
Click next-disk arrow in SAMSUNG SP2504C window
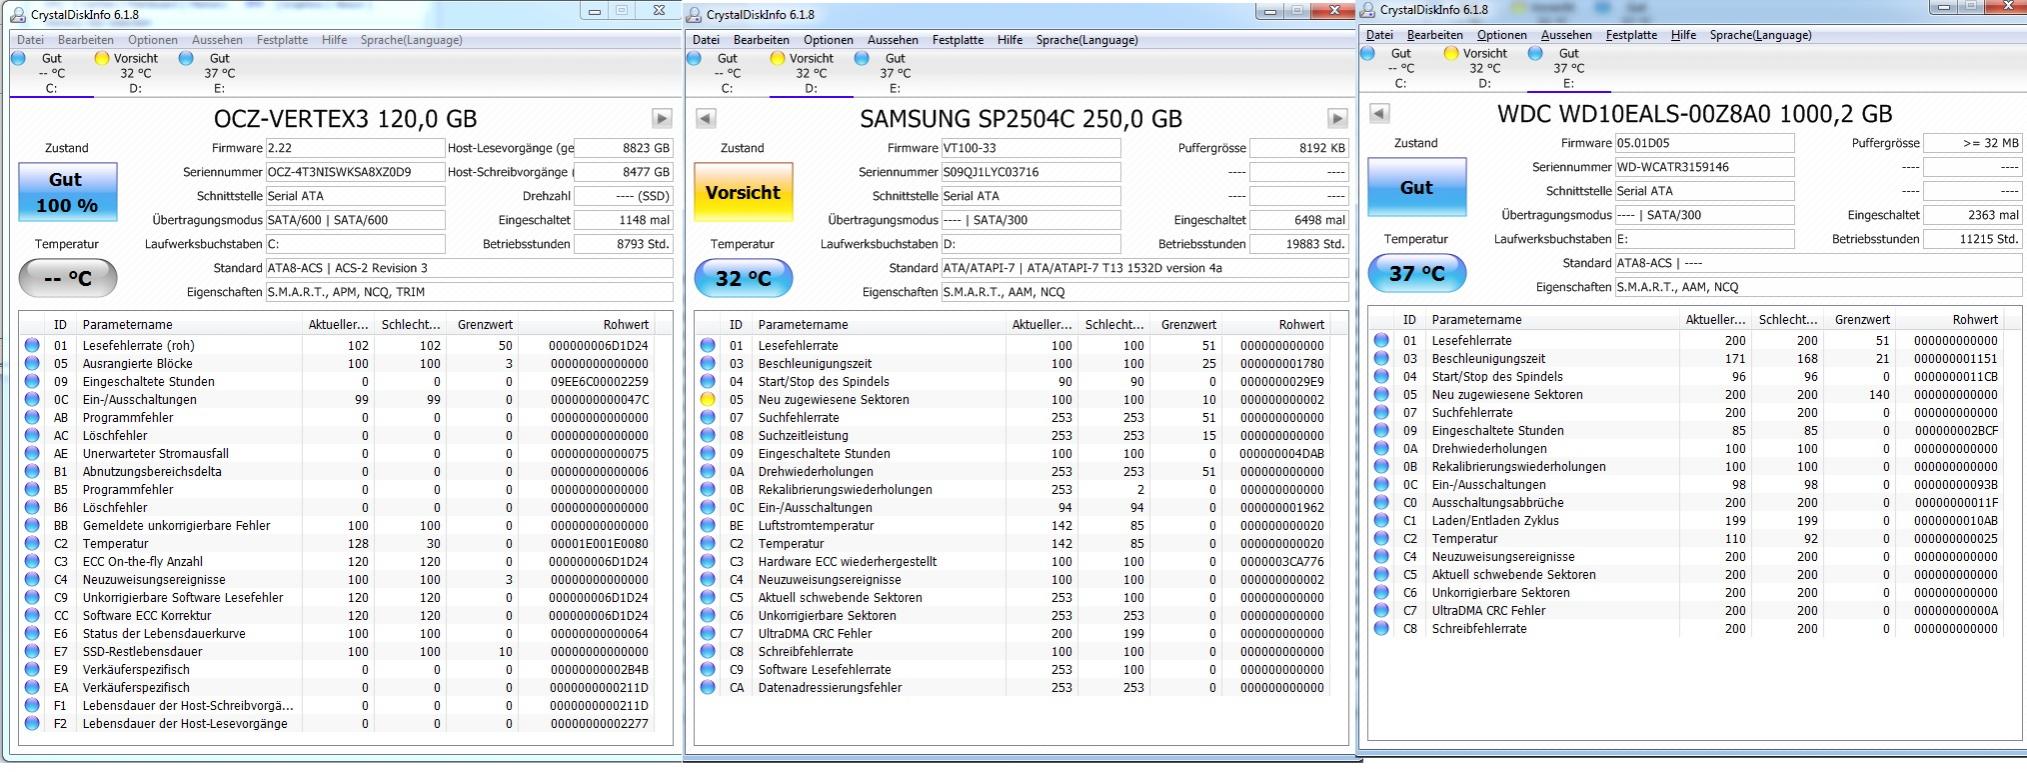point(1337,118)
